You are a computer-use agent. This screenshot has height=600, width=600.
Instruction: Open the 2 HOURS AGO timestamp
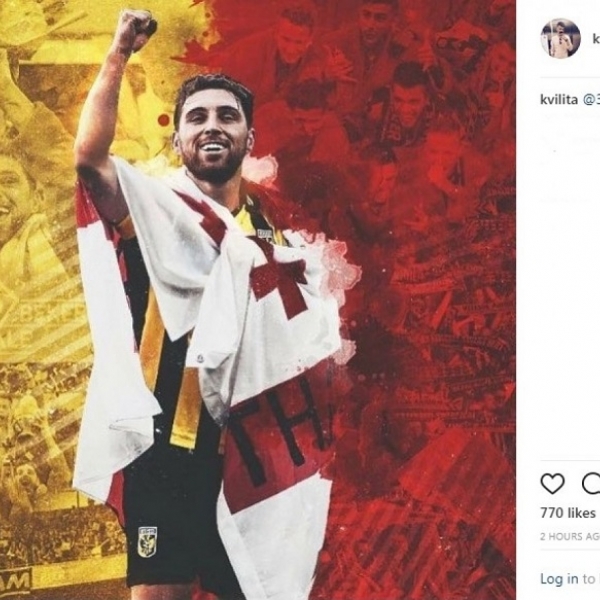570,536
